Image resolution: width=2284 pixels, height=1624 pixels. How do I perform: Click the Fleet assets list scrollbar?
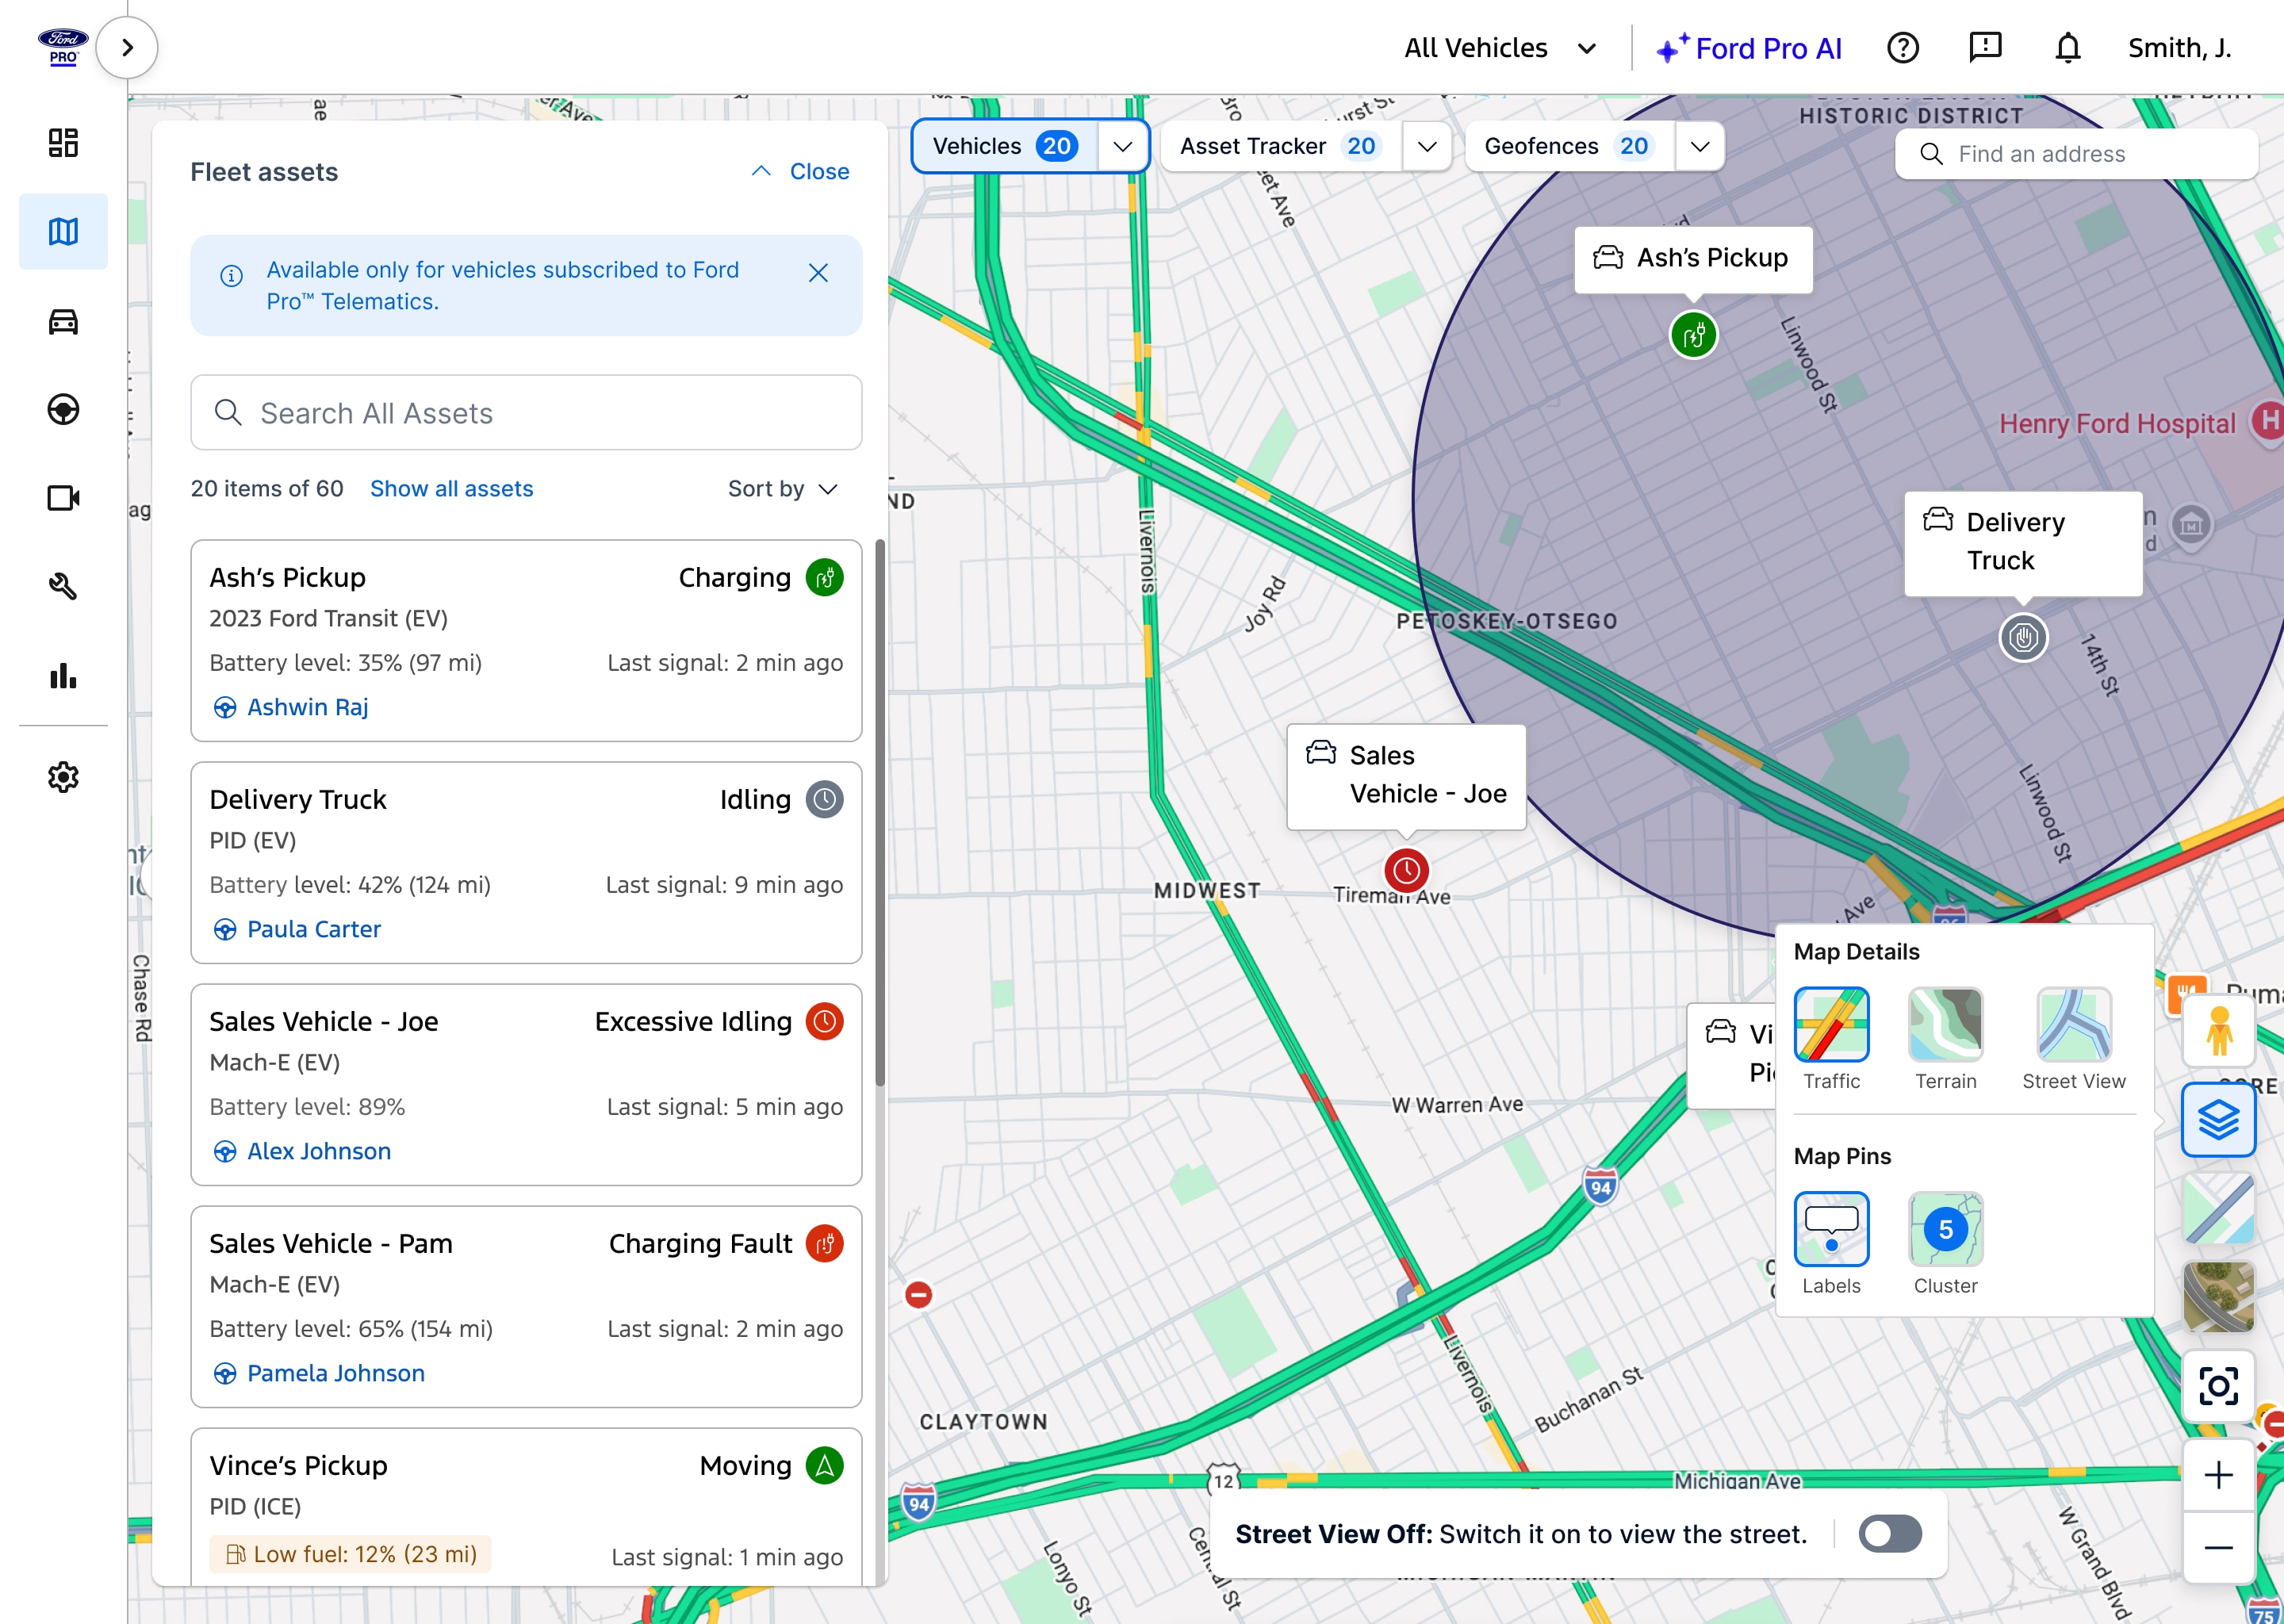(x=880, y=812)
